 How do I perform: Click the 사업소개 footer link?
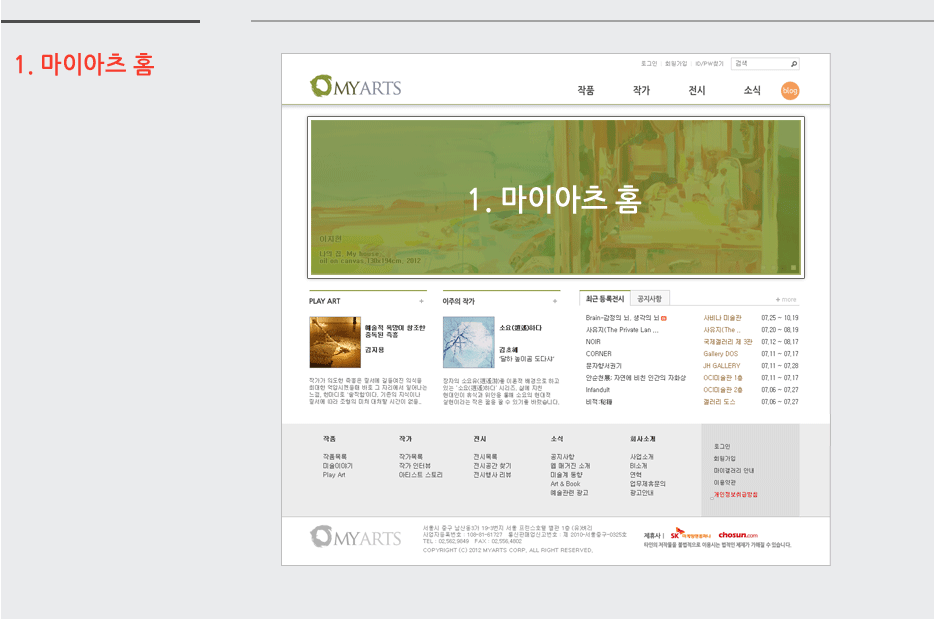click(642, 457)
